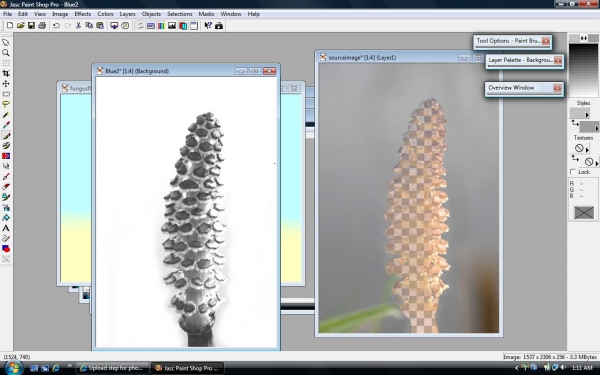Open the Selections menu
This screenshot has width=600, height=375.
[x=179, y=14]
